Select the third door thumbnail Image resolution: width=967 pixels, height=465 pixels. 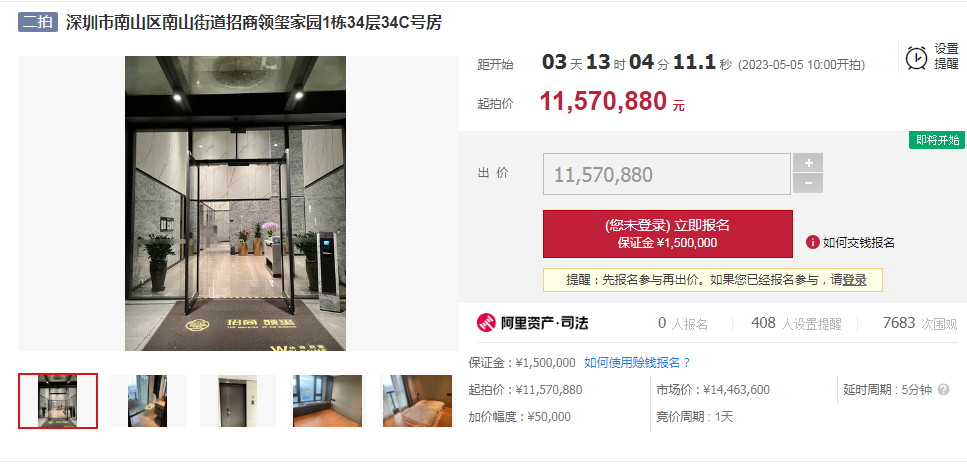tap(238, 401)
